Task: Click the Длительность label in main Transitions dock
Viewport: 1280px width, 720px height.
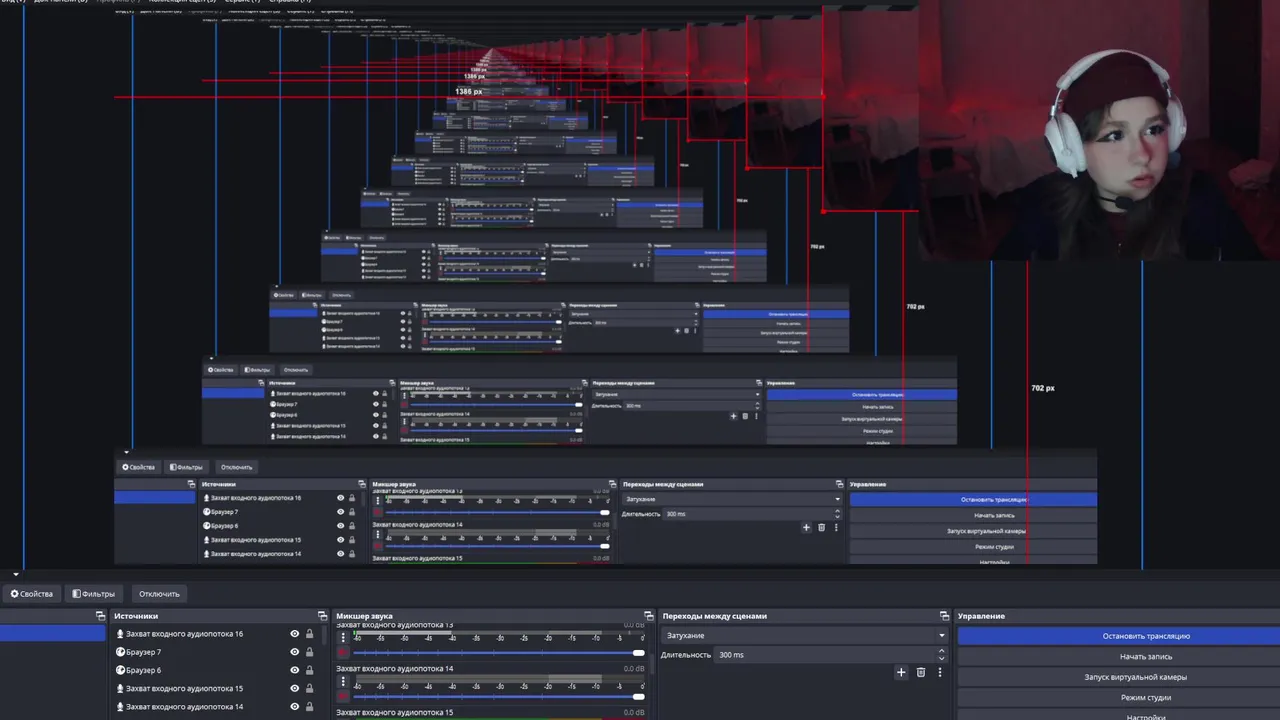Action: [685, 655]
